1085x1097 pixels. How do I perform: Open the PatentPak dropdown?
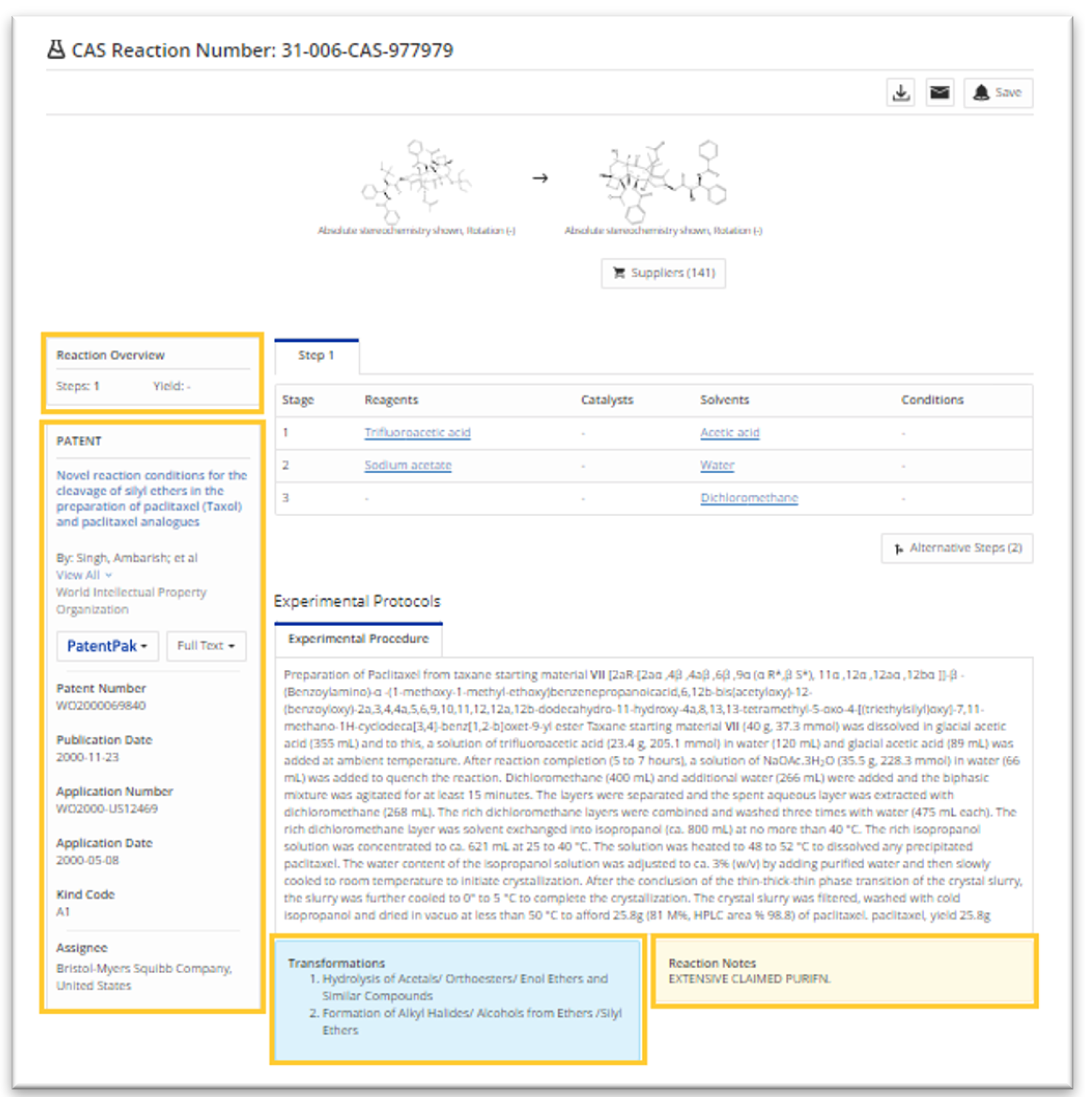pos(107,646)
